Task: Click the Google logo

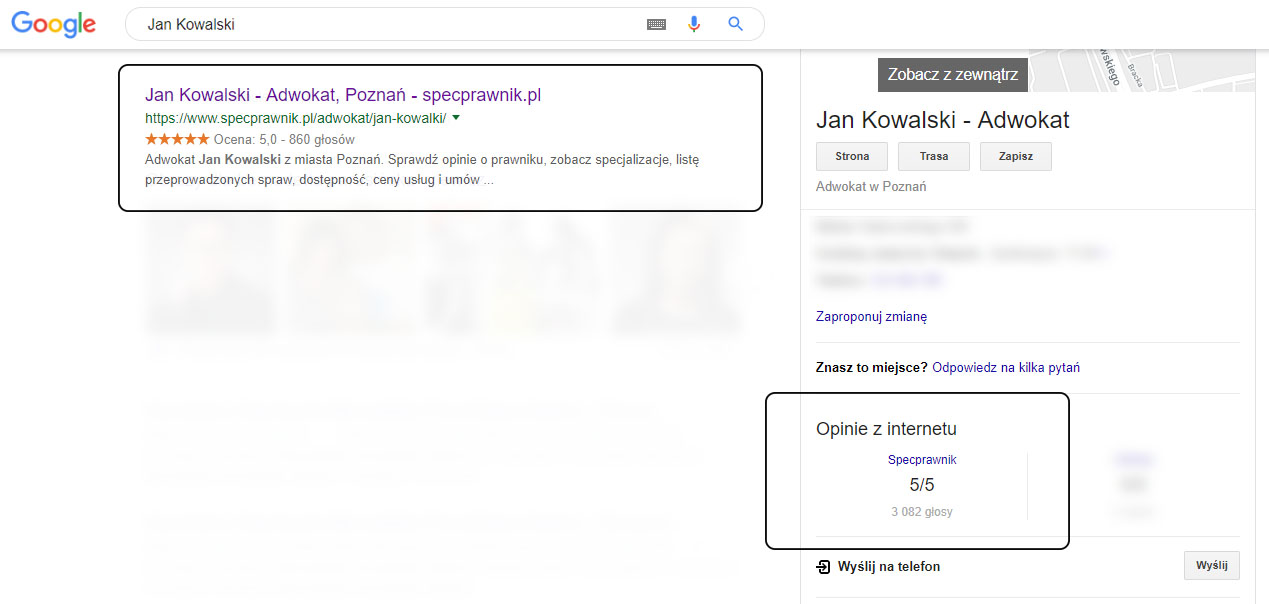Action: [54, 25]
